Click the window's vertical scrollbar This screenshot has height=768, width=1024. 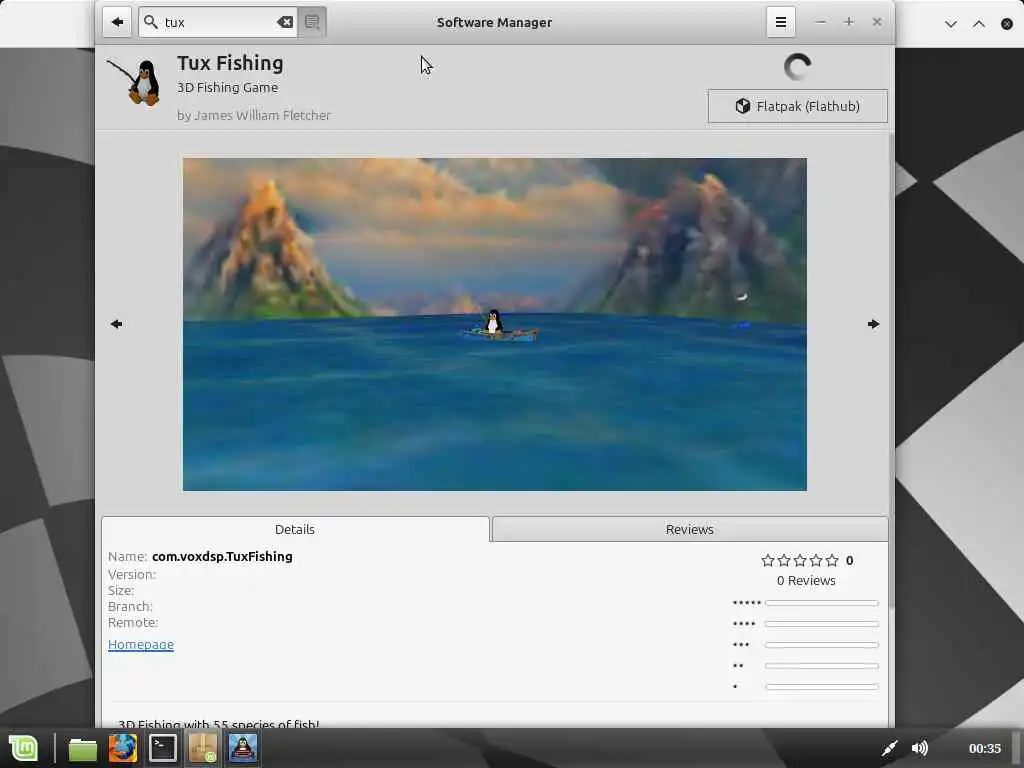[x=891, y=372]
